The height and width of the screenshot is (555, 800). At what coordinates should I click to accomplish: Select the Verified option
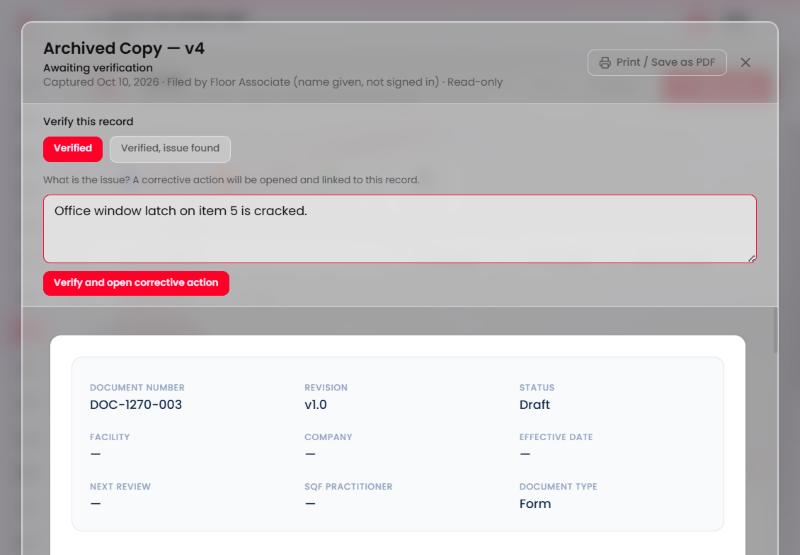coord(73,148)
